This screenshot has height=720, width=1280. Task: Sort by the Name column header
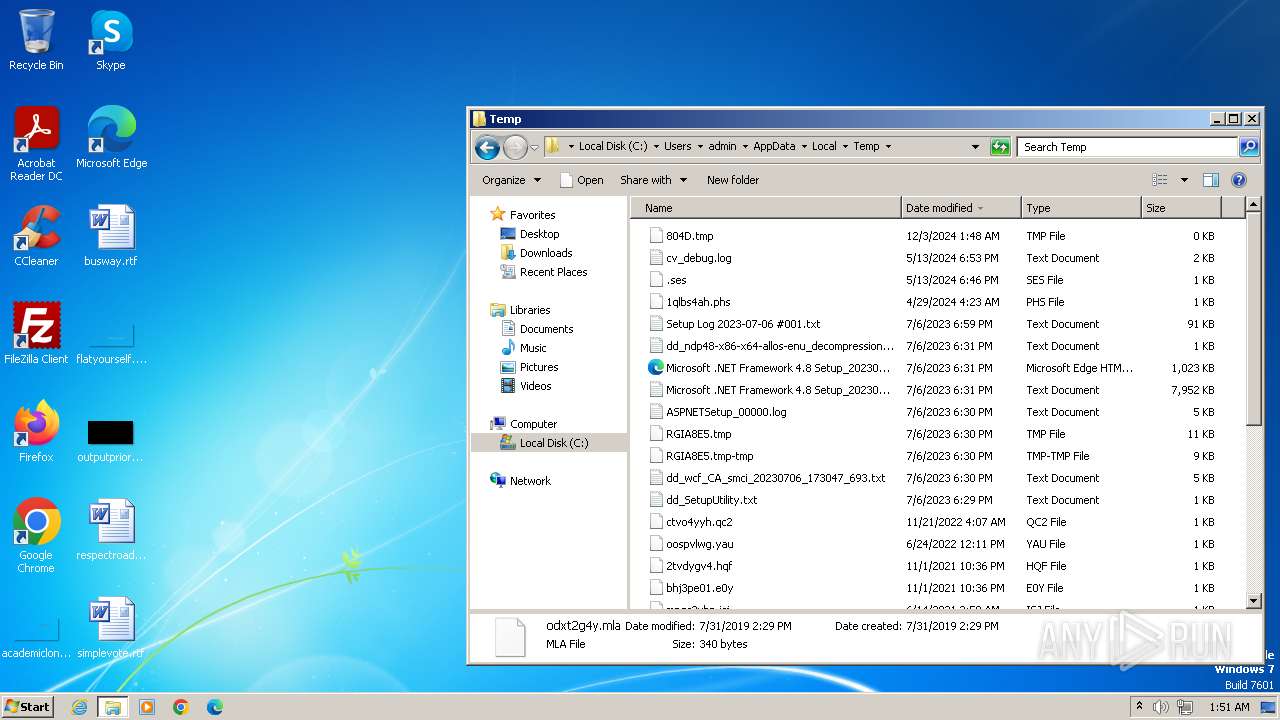(x=768, y=208)
